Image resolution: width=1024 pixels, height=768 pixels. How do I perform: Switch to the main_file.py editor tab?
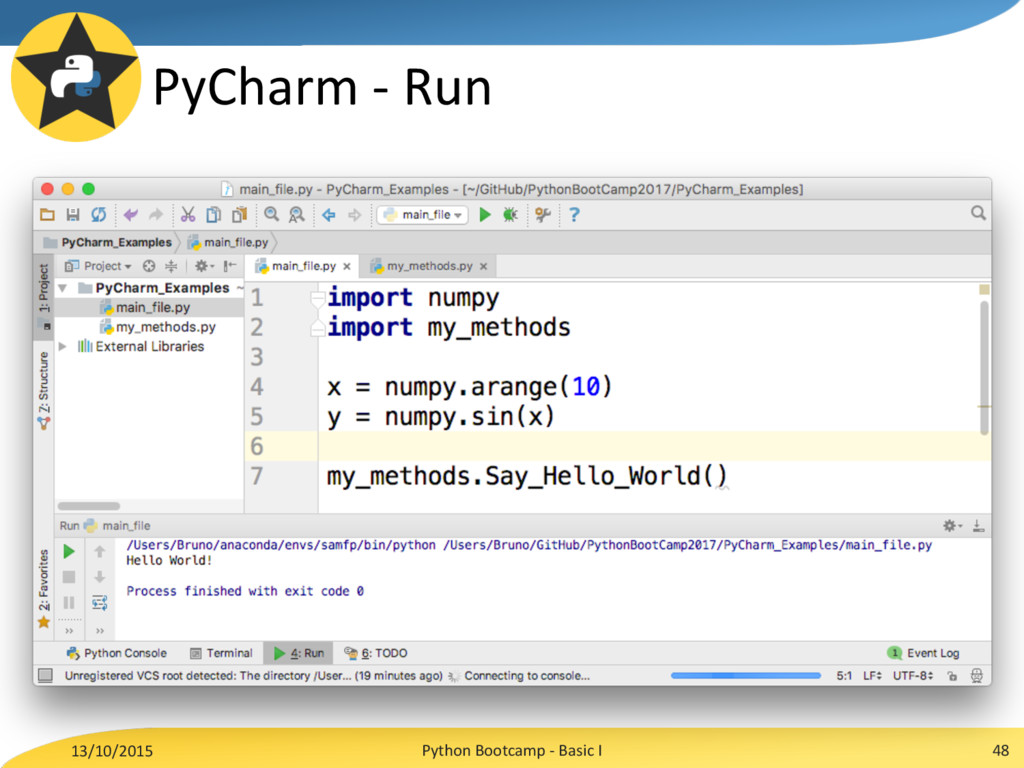pos(303,266)
